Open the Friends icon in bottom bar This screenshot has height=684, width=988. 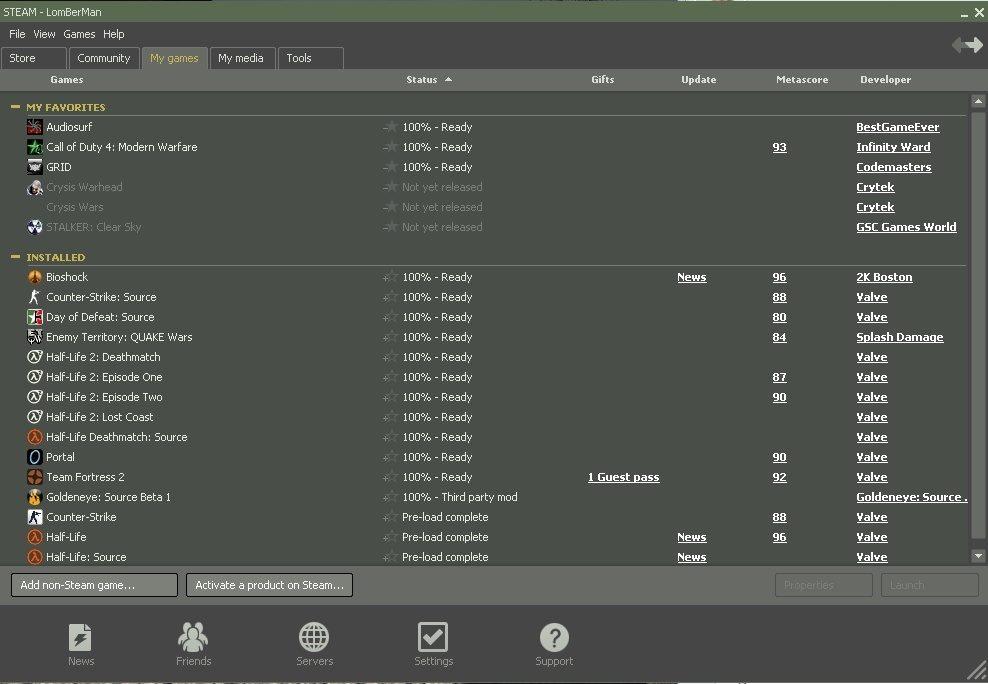(x=193, y=638)
